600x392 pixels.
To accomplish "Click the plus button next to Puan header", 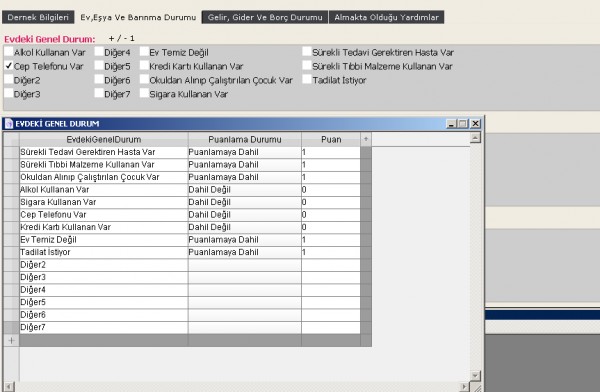I will (366, 139).
